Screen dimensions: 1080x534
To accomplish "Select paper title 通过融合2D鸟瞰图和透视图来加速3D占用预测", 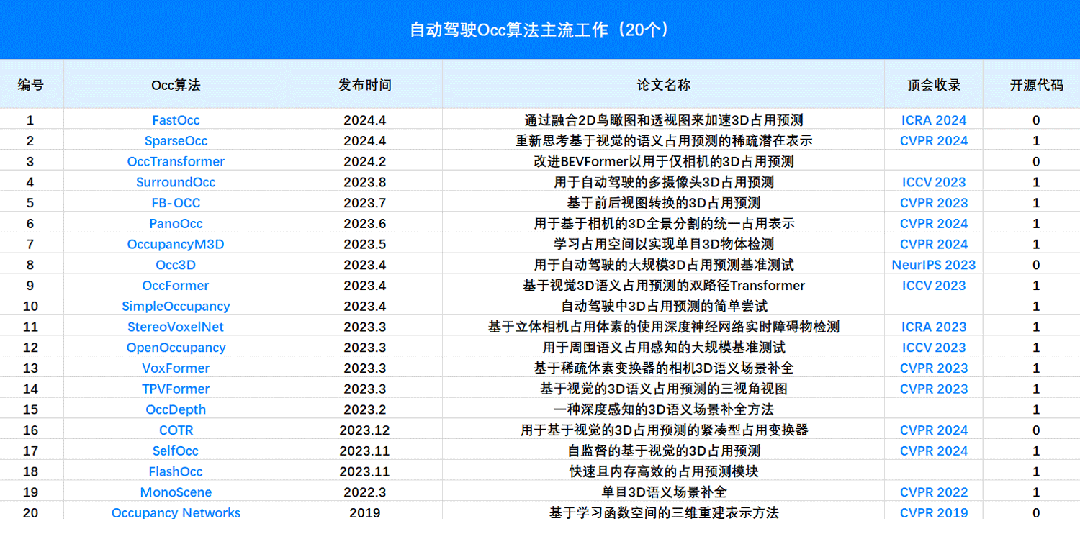I will coord(664,121).
